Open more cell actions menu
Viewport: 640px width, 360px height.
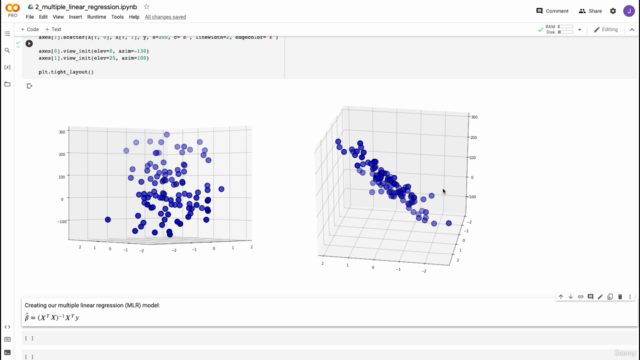pos(630,297)
